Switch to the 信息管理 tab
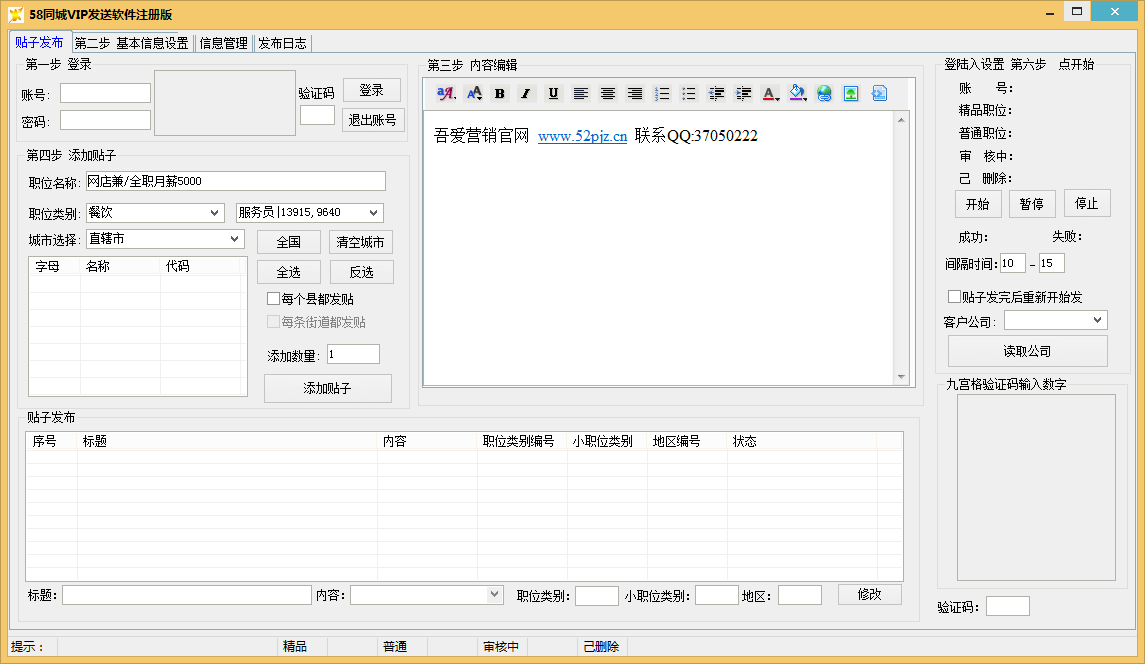This screenshot has width=1145, height=664. tap(223, 43)
